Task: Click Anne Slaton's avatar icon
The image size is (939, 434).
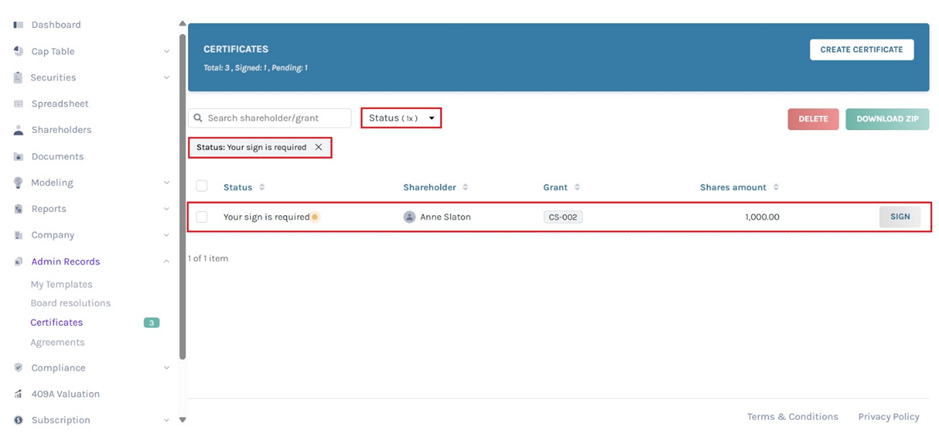Action: (409, 217)
